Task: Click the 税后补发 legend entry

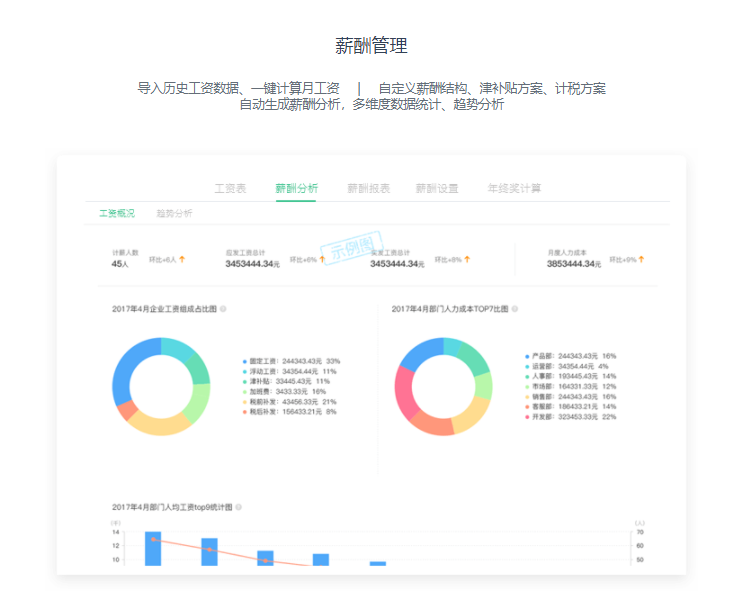Action: coord(289,412)
